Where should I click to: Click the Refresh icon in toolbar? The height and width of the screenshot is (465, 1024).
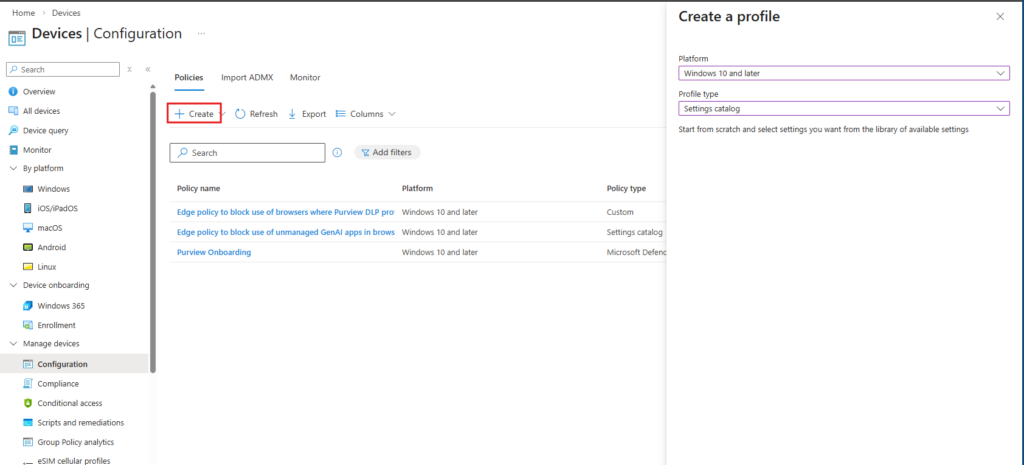coord(241,114)
